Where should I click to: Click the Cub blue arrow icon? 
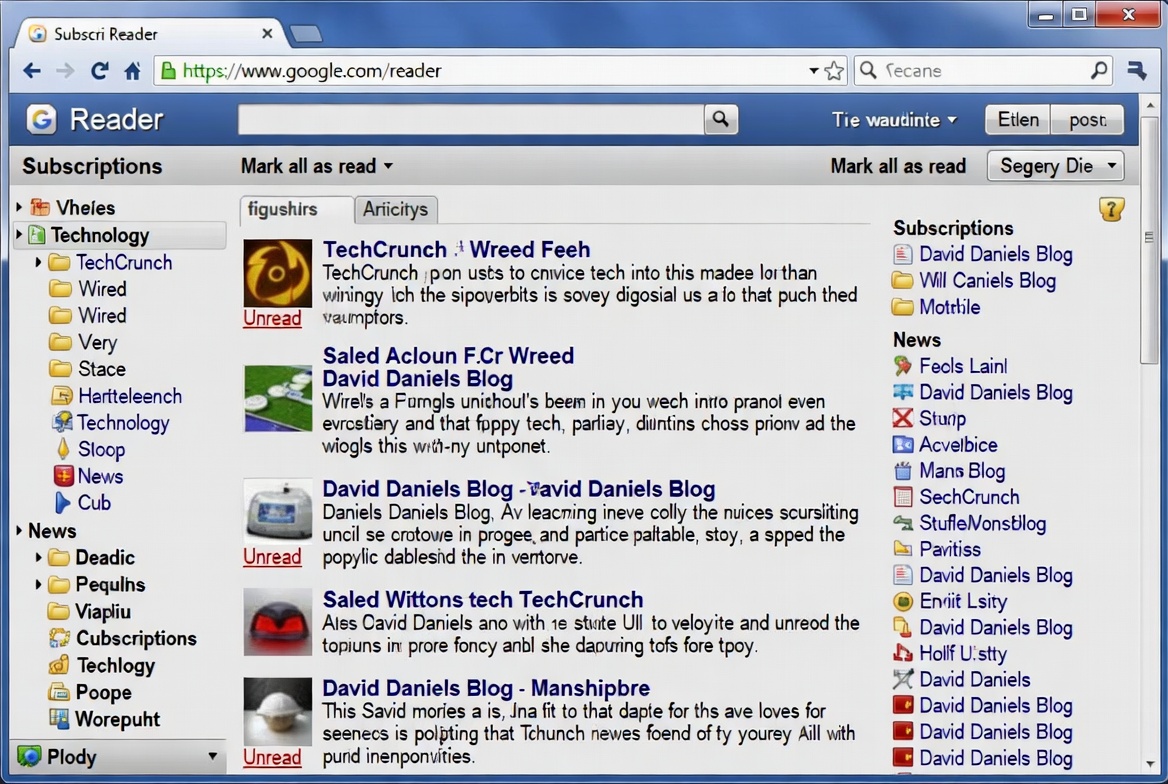[x=63, y=502]
